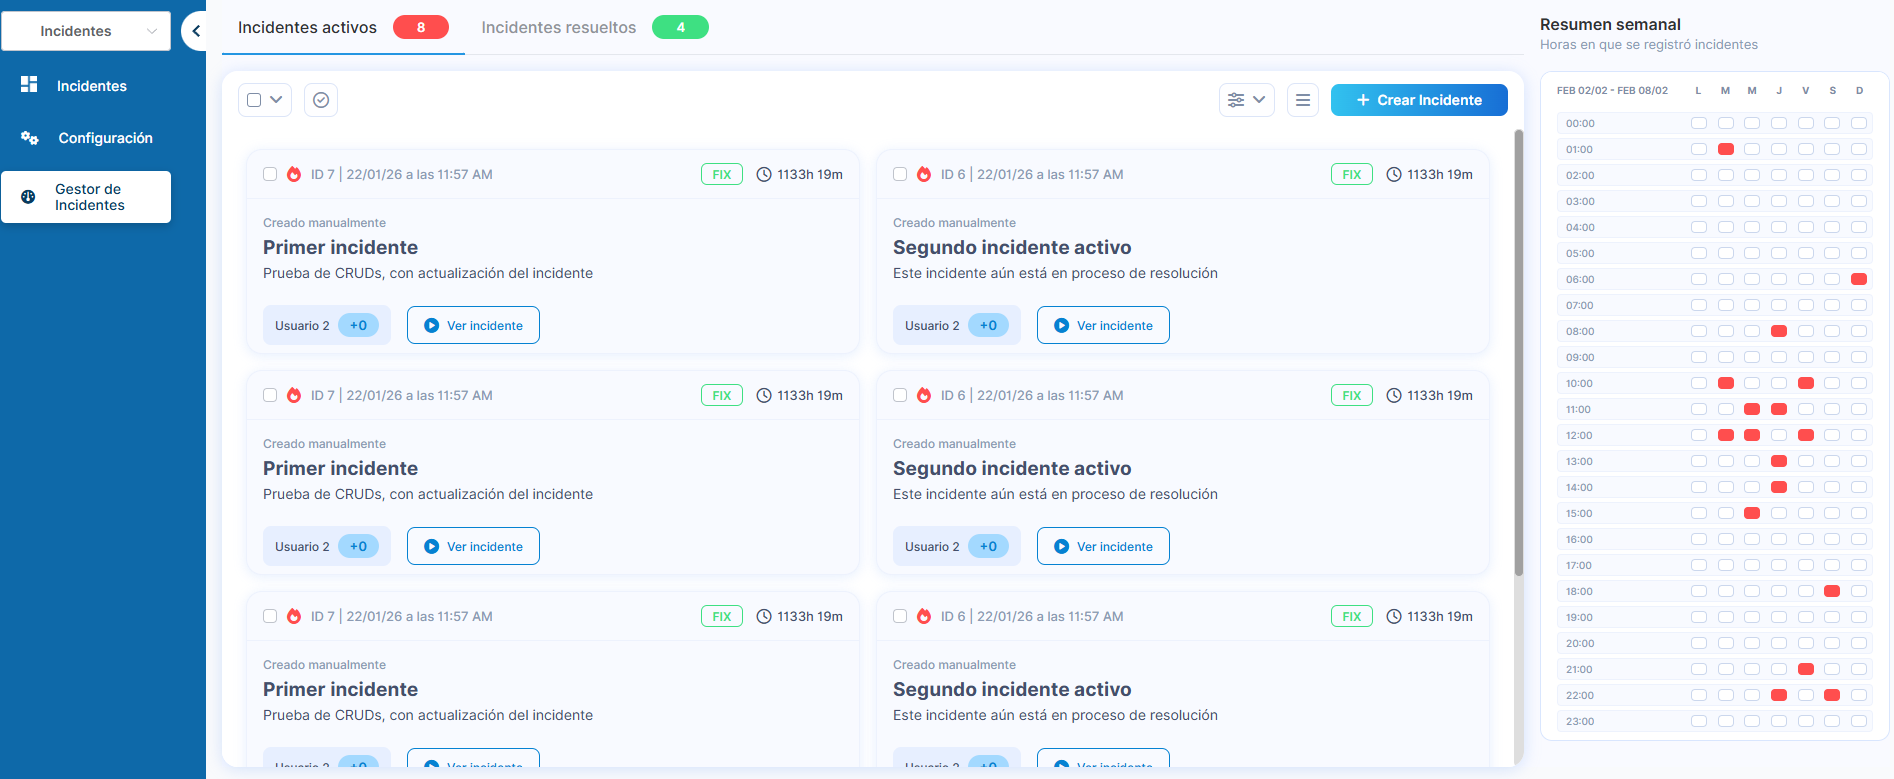Open the select-all checkbox dropdown arrow
Screen dimensions: 1894x779
[276, 100]
